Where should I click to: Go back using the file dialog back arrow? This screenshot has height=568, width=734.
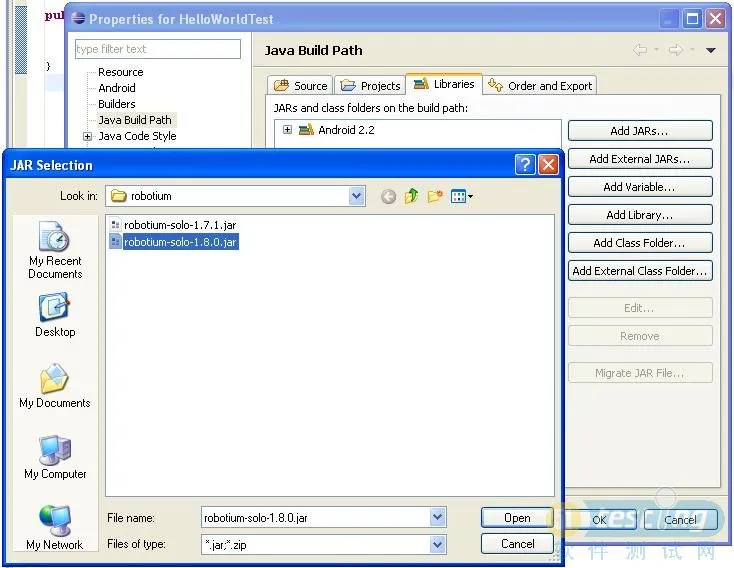point(388,197)
